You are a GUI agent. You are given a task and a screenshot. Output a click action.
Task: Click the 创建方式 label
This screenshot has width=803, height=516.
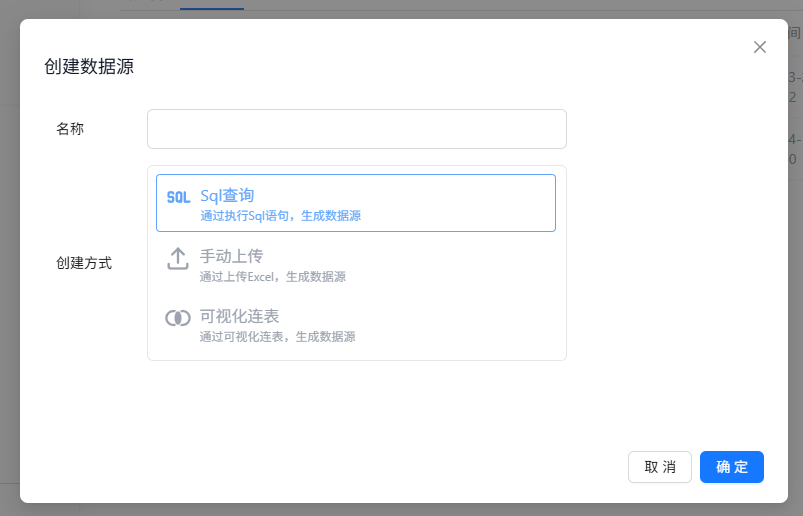[x=84, y=263]
